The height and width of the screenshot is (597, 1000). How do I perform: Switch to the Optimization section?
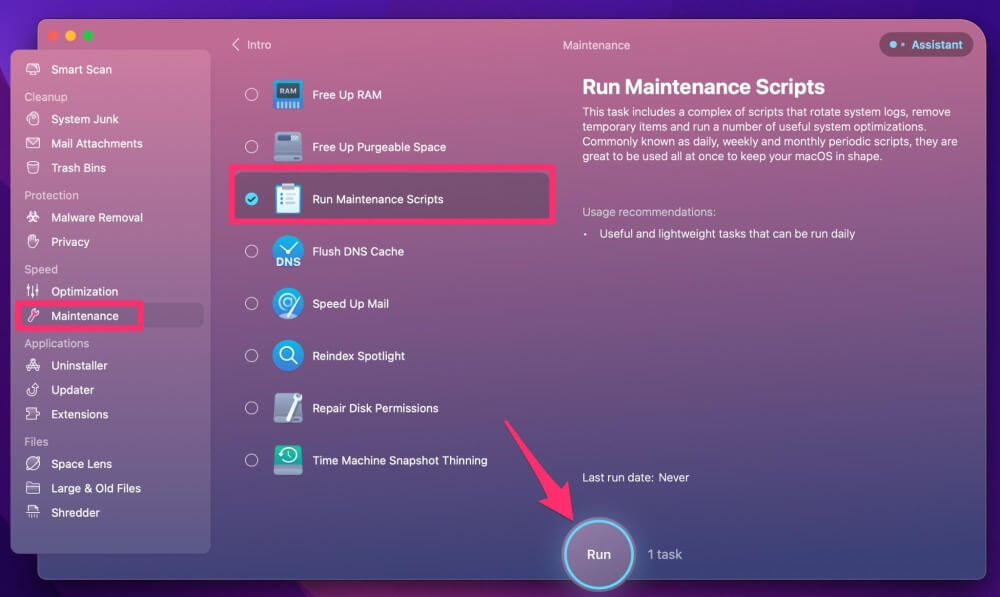(84, 291)
